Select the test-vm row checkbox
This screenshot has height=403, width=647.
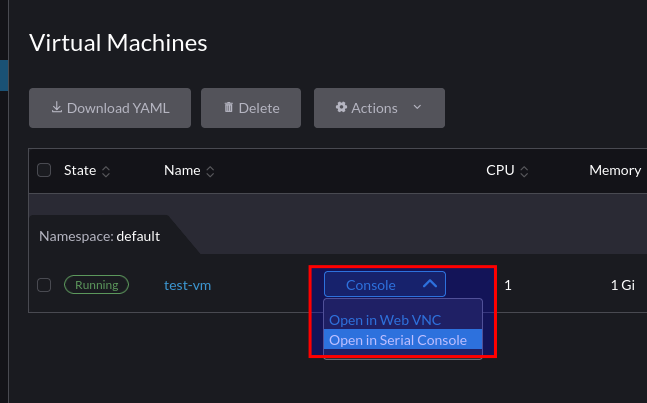click(44, 285)
